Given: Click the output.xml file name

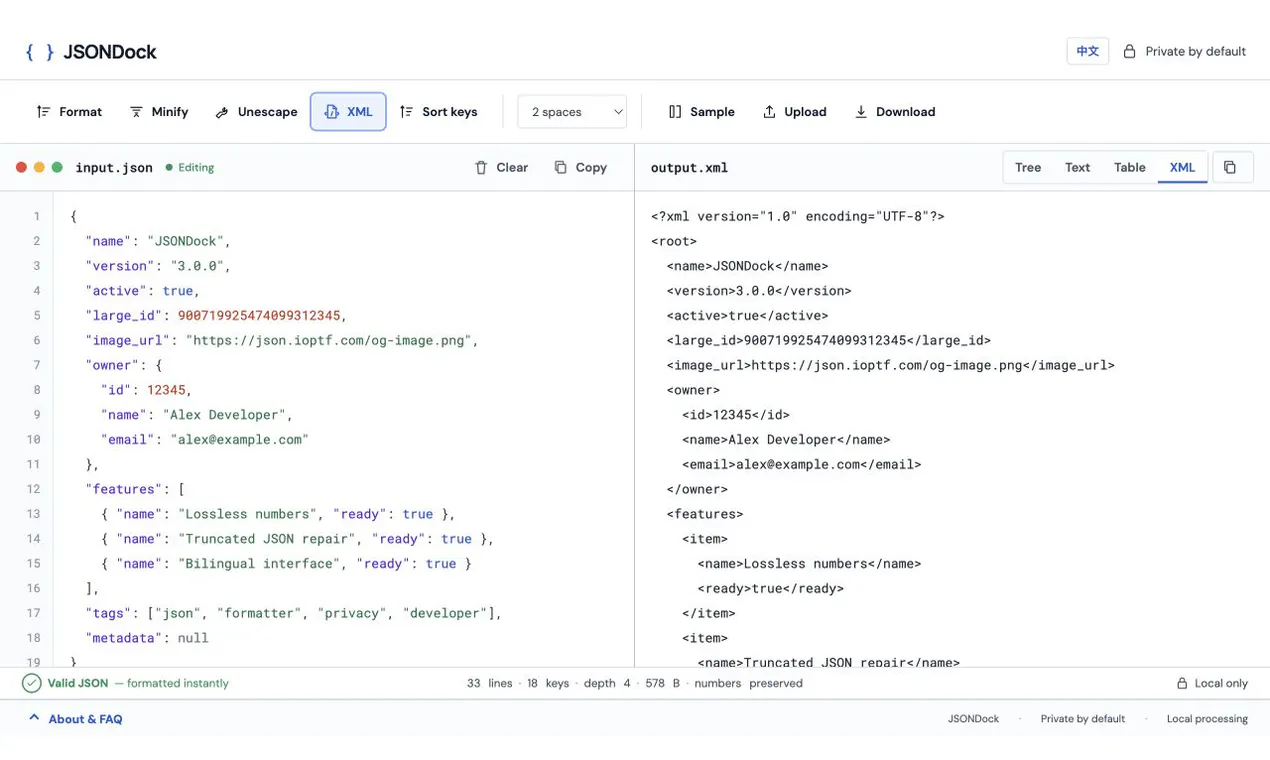Looking at the screenshot, I should click(689, 168).
